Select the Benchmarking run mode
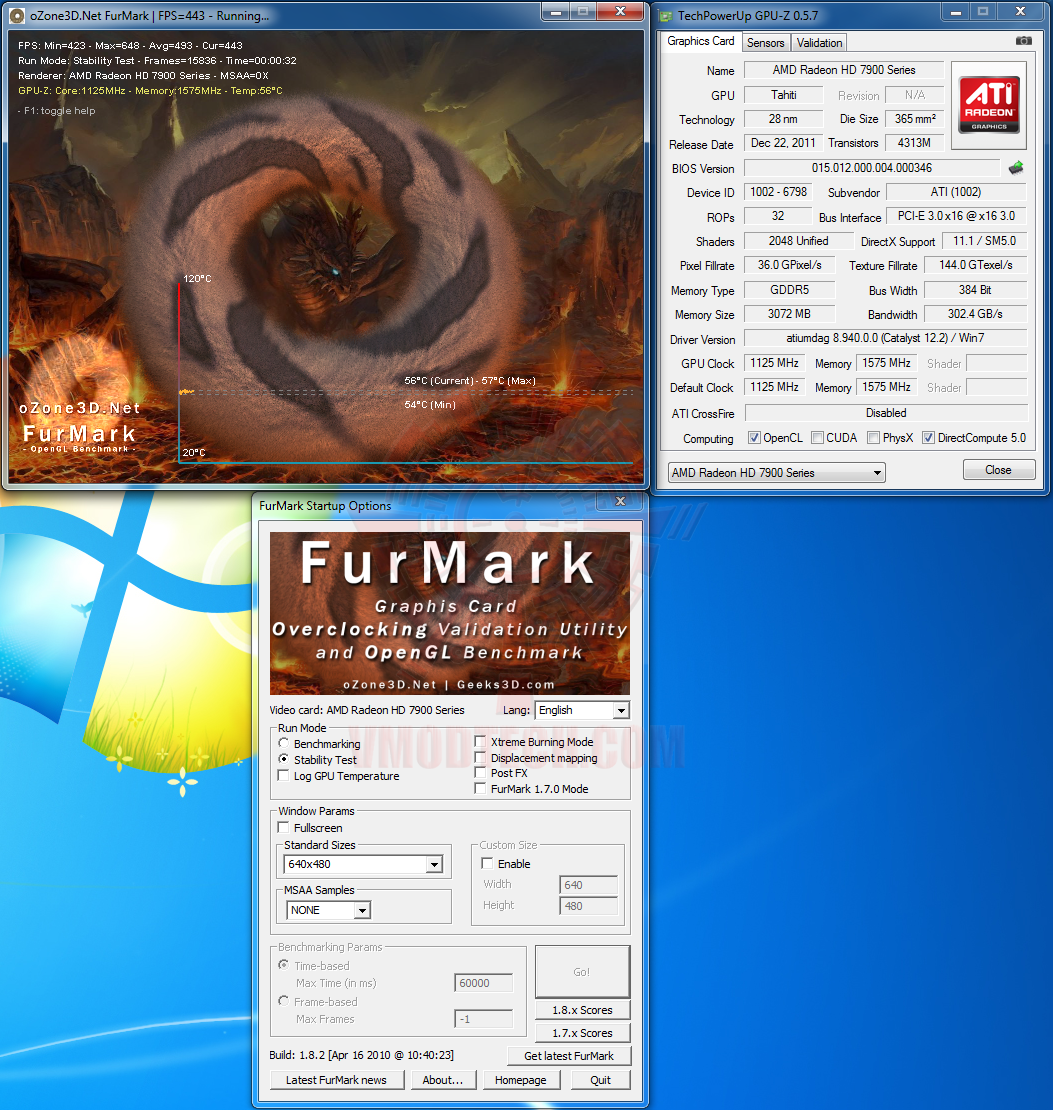 pos(283,743)
